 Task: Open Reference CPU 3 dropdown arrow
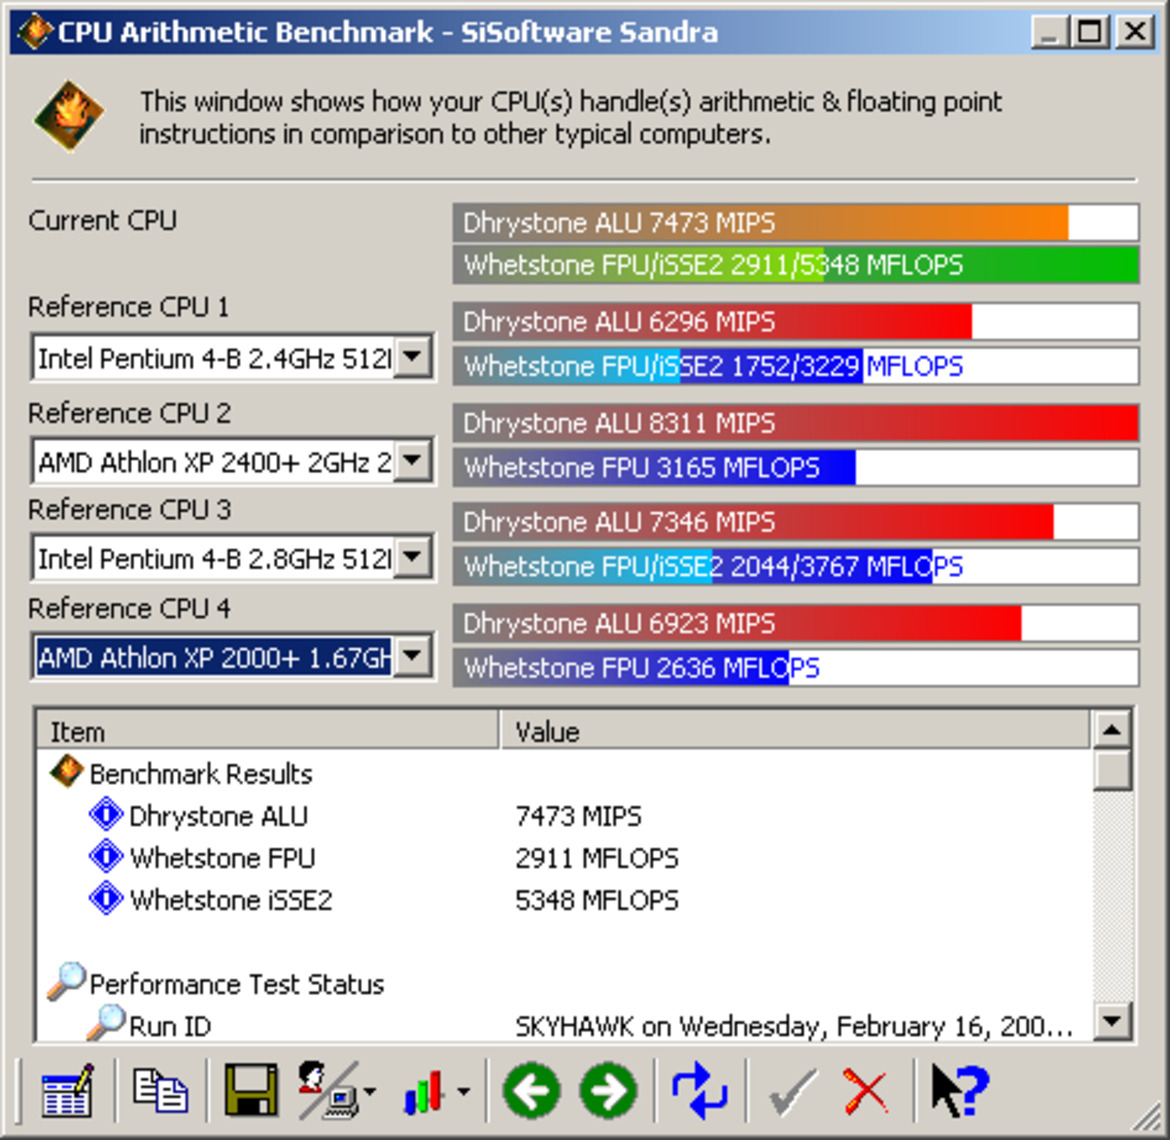[412, 557]
